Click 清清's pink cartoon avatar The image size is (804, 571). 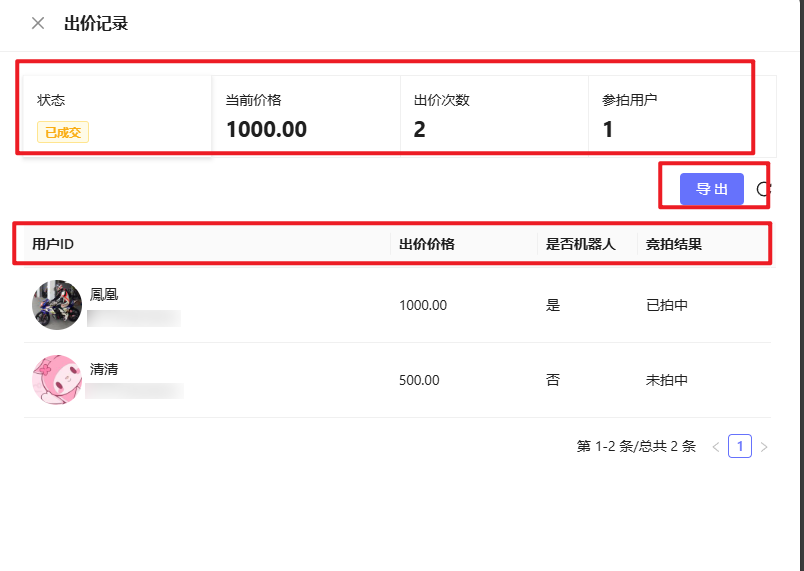click(57, 380)
